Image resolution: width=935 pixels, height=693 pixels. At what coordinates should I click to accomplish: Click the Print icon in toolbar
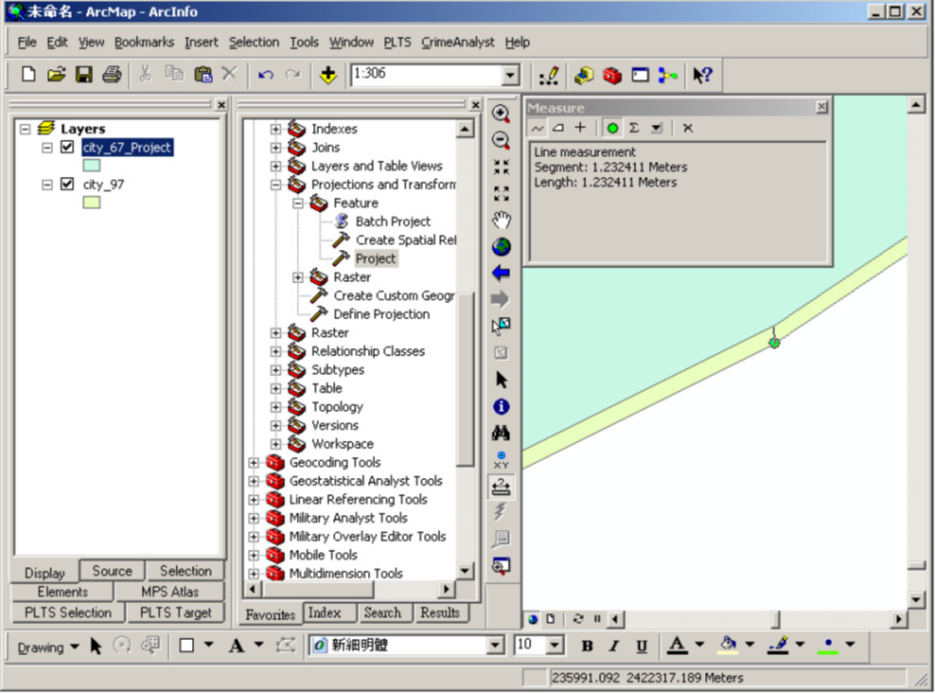coord(112,75)
